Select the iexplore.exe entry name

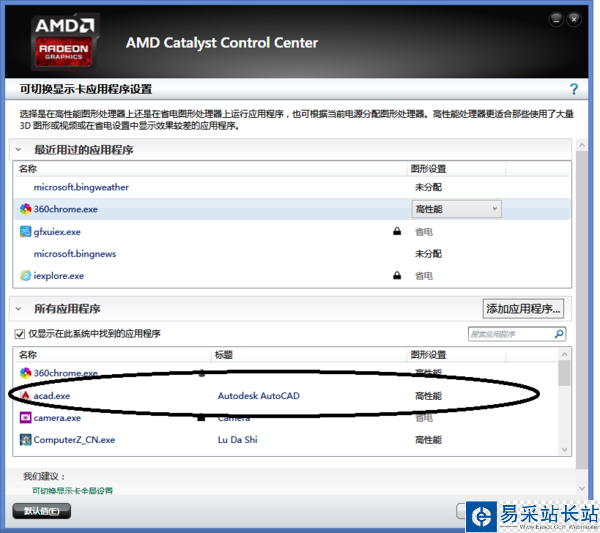point(59,276)
